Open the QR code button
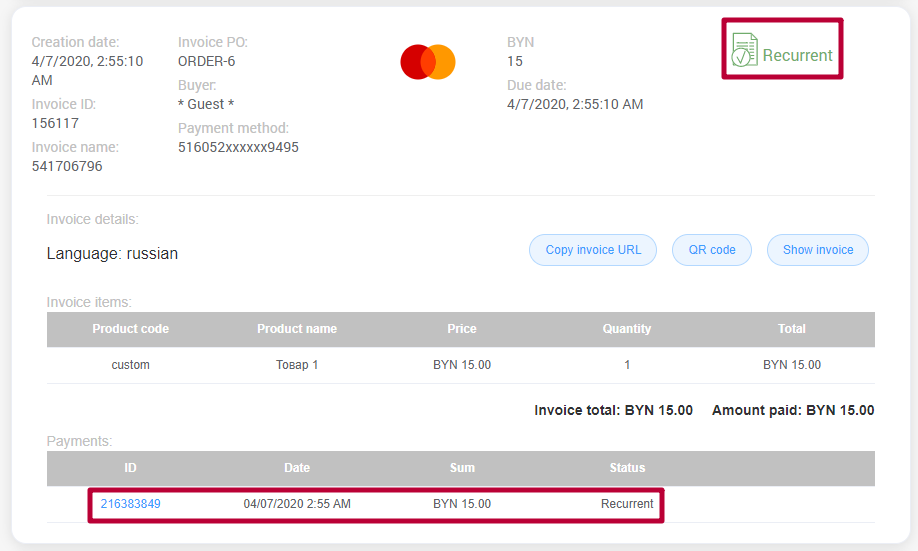This screenshot has height=551, width=918. [x=711, y=250]
